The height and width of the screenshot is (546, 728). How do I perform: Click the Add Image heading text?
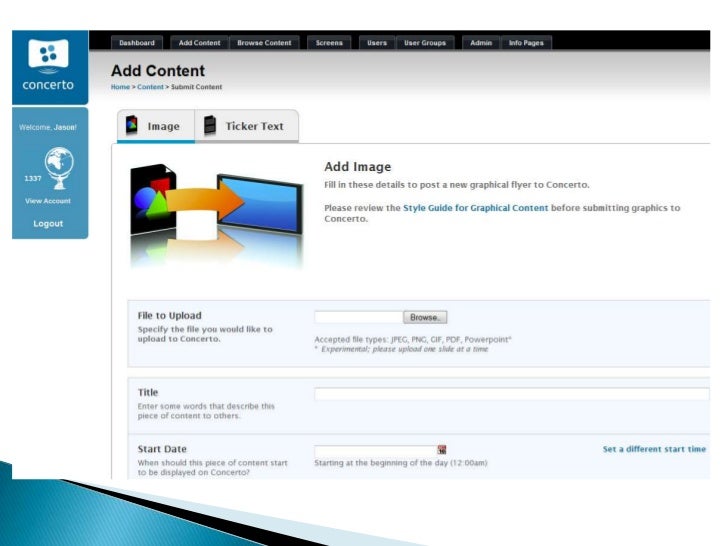[x=358, y=167]
